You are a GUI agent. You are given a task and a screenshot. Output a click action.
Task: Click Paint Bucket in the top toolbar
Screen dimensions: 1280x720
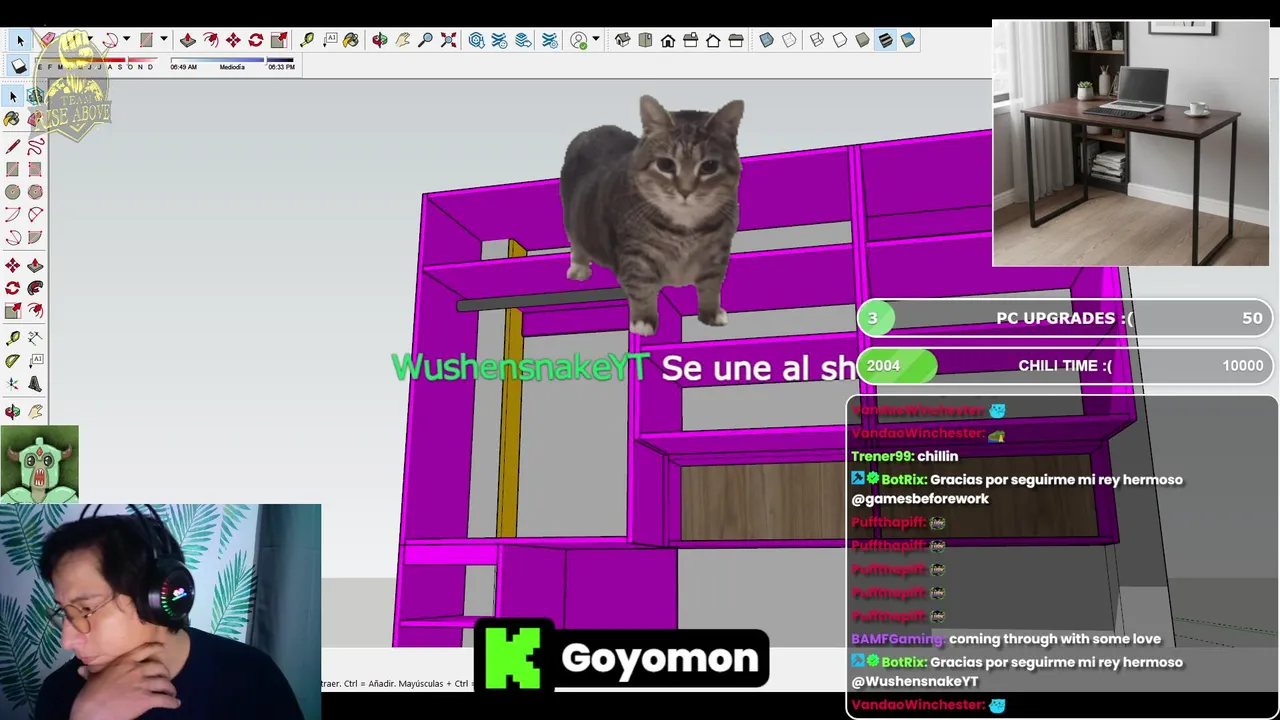point(351,40)
